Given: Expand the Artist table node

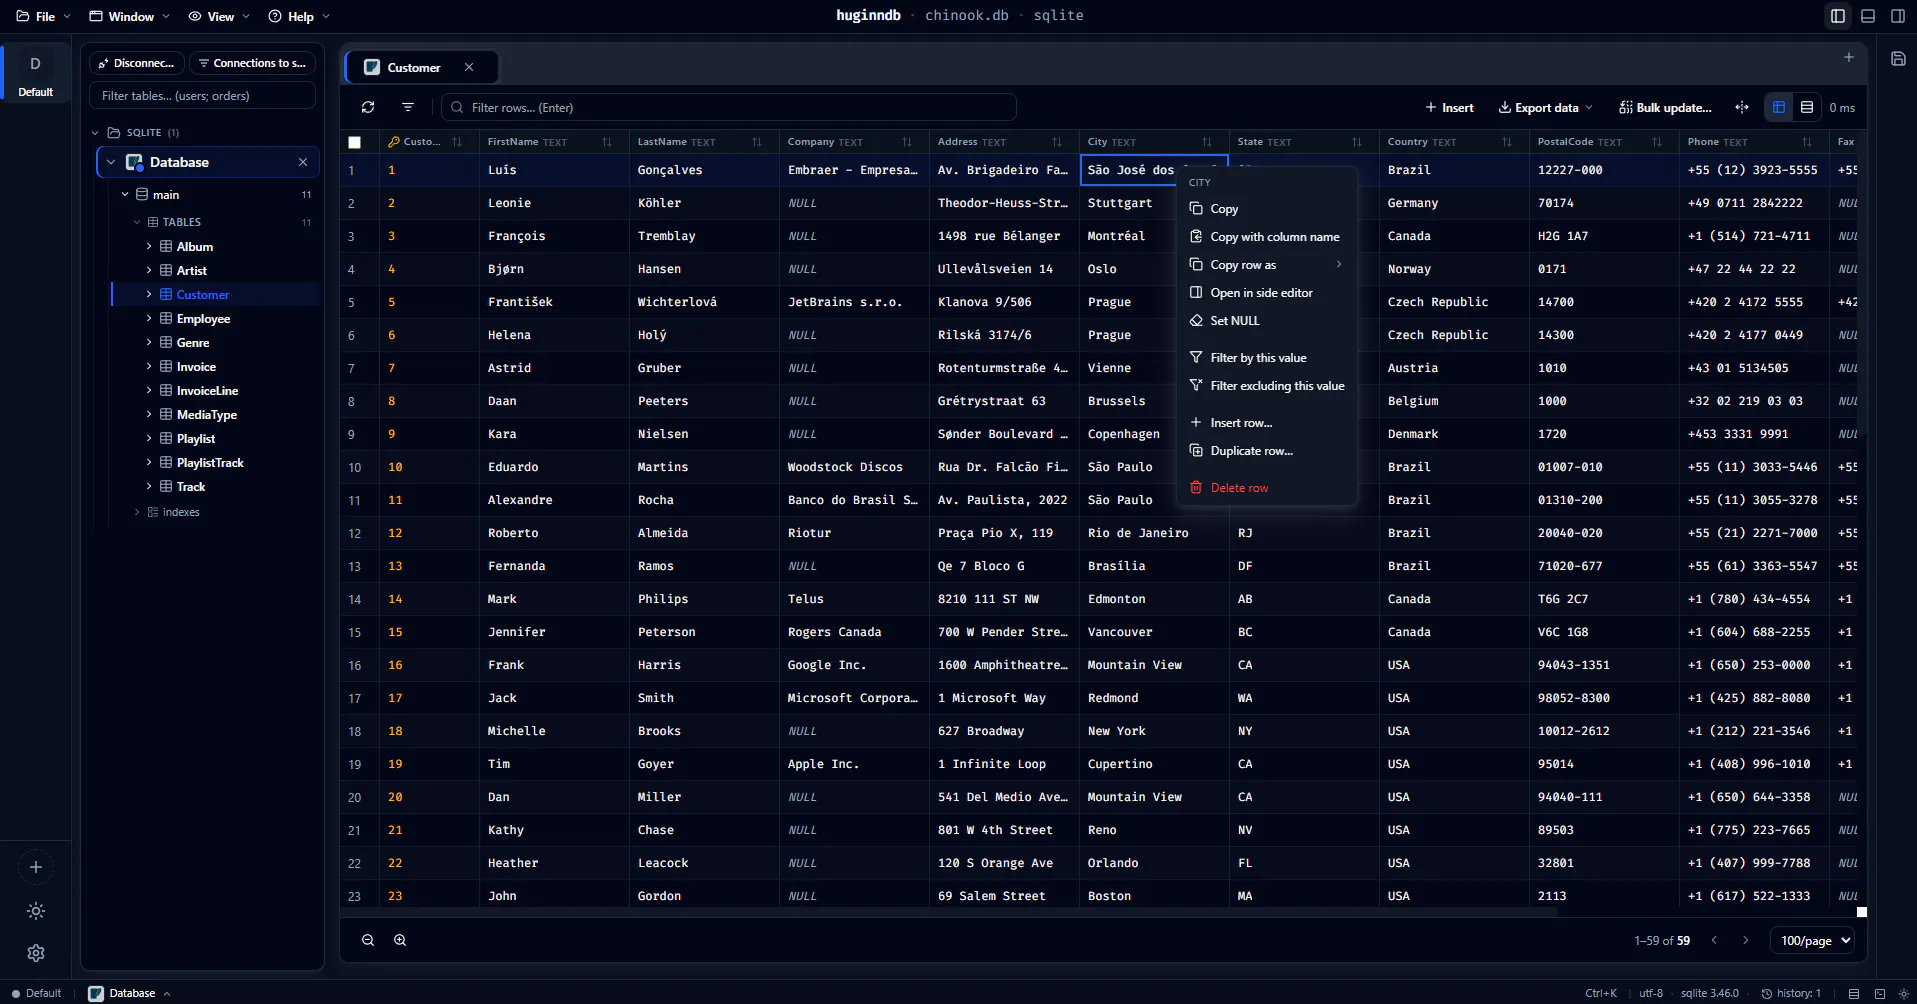Looking at the screenshot, I should (x=149, y=270).
